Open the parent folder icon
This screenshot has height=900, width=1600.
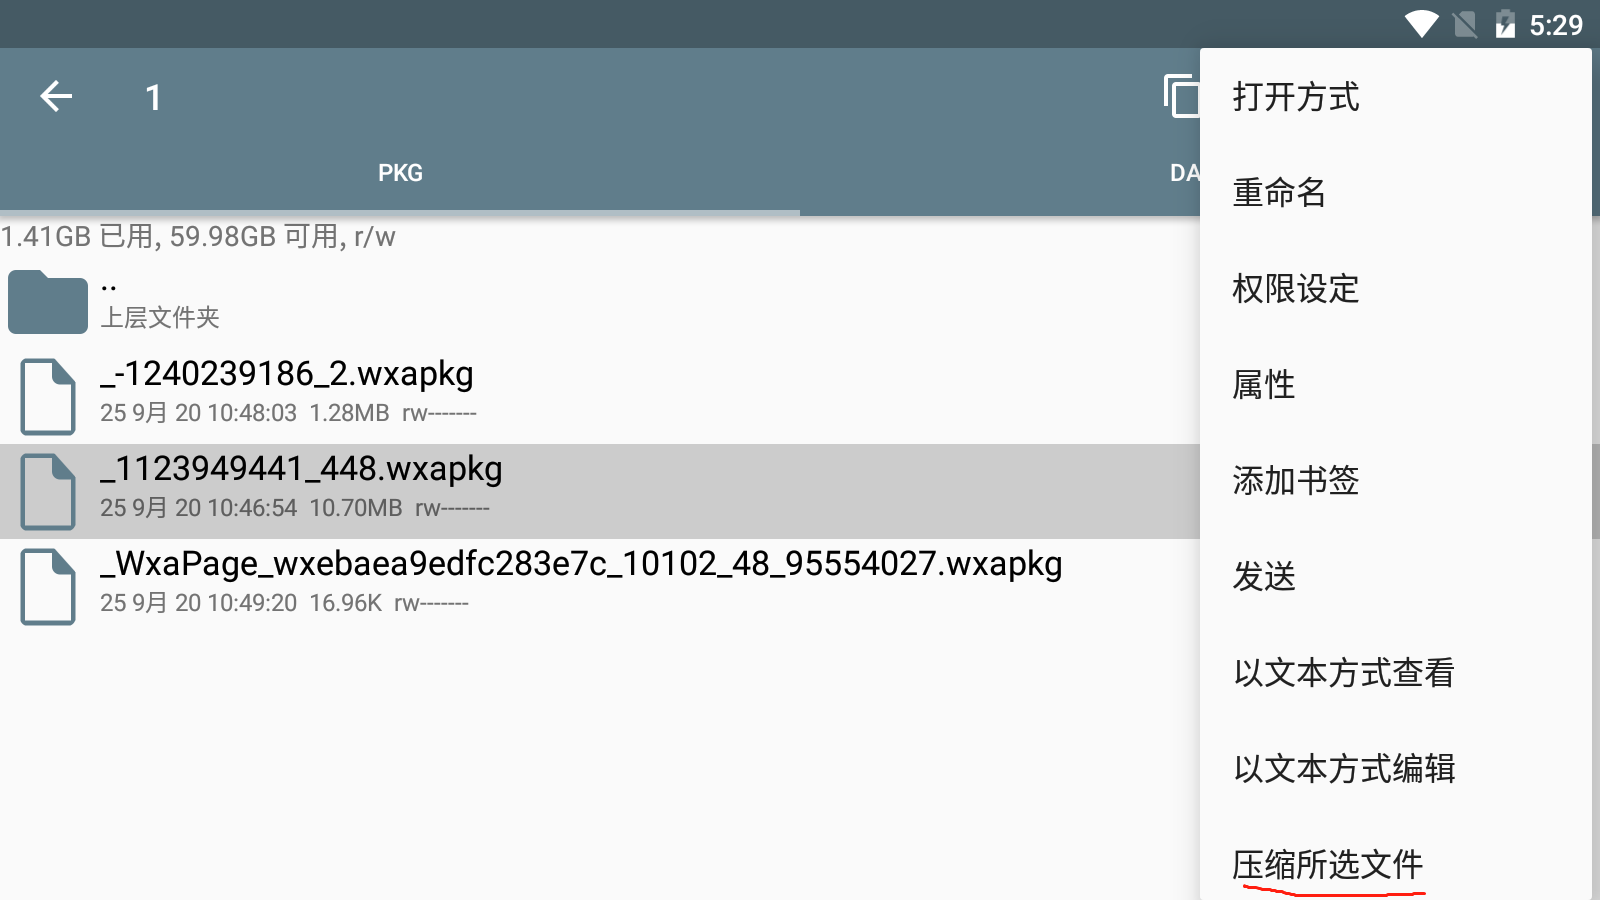coord(48,301)
